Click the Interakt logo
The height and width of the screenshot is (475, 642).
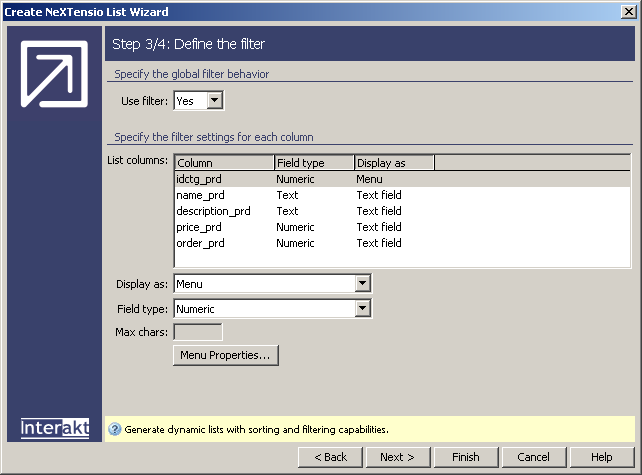pos(55,428)
